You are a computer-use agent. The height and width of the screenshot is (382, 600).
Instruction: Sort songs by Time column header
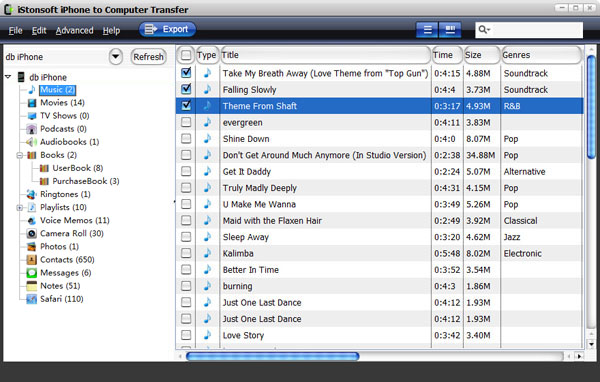click(447, 55)
